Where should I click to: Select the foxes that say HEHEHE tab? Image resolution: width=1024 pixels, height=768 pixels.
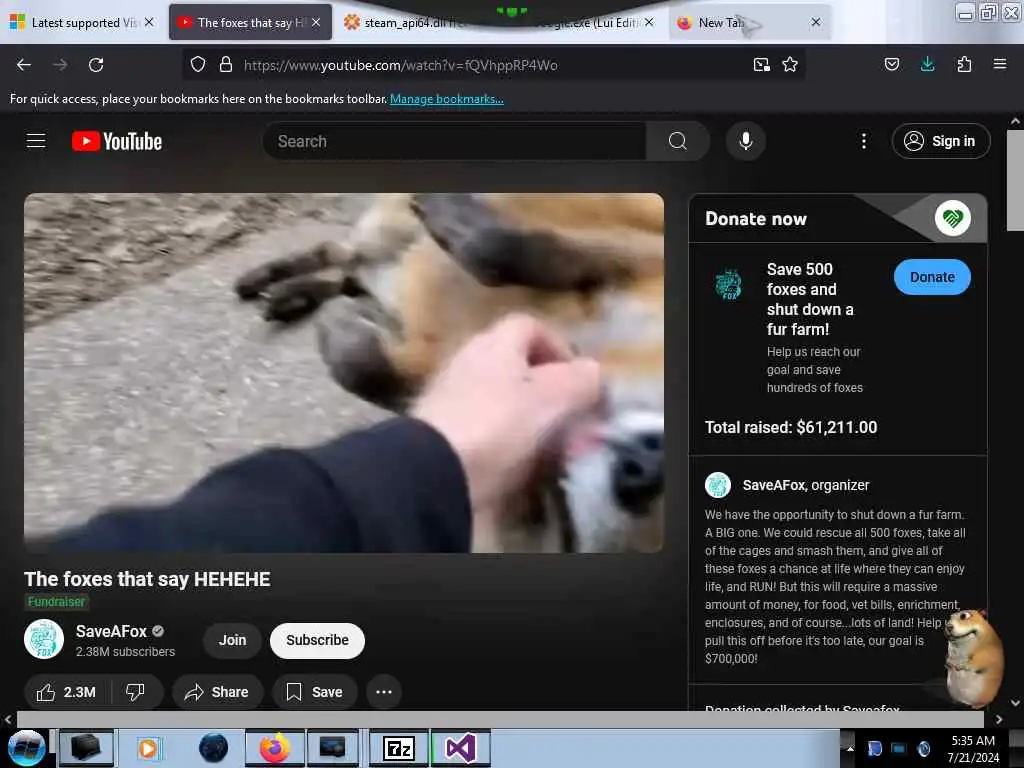click(251, 23)
